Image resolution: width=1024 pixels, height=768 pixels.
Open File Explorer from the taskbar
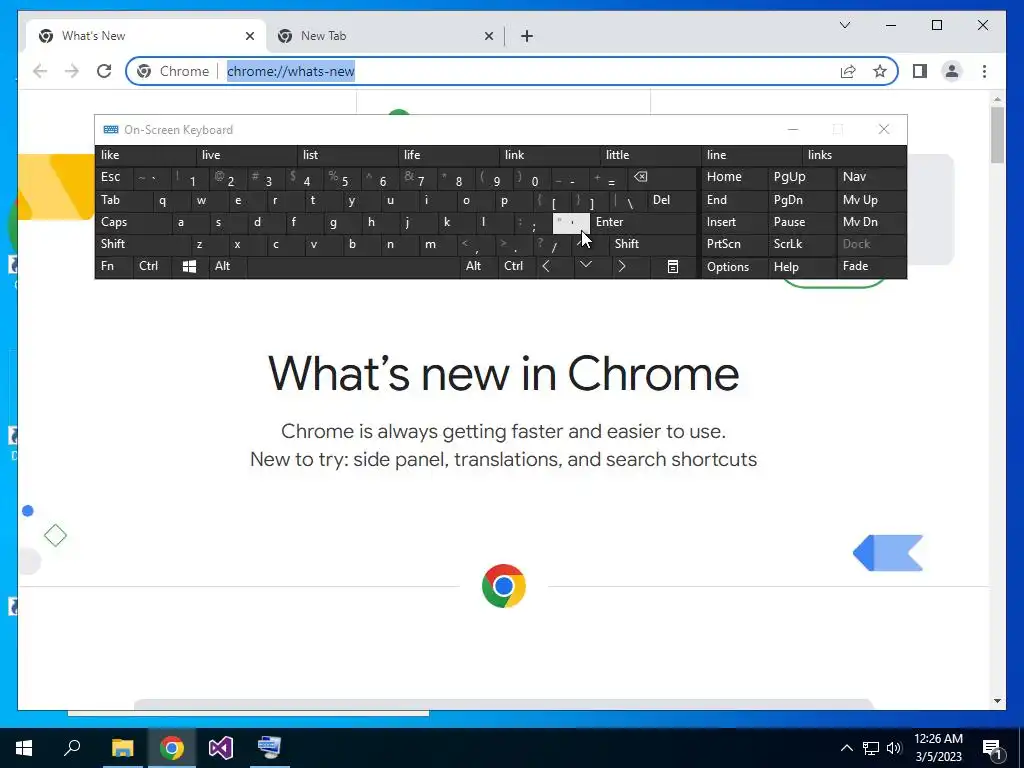point(122,748)
